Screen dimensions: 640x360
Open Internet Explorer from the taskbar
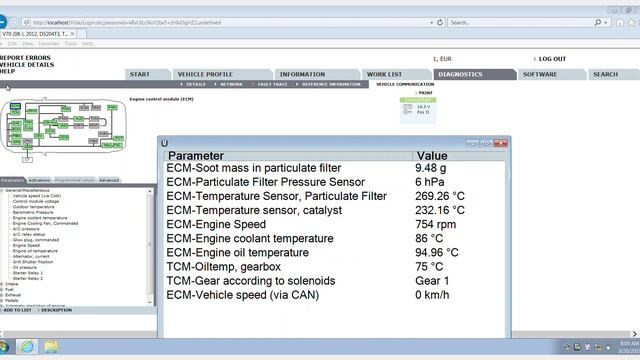pos(27,347)
